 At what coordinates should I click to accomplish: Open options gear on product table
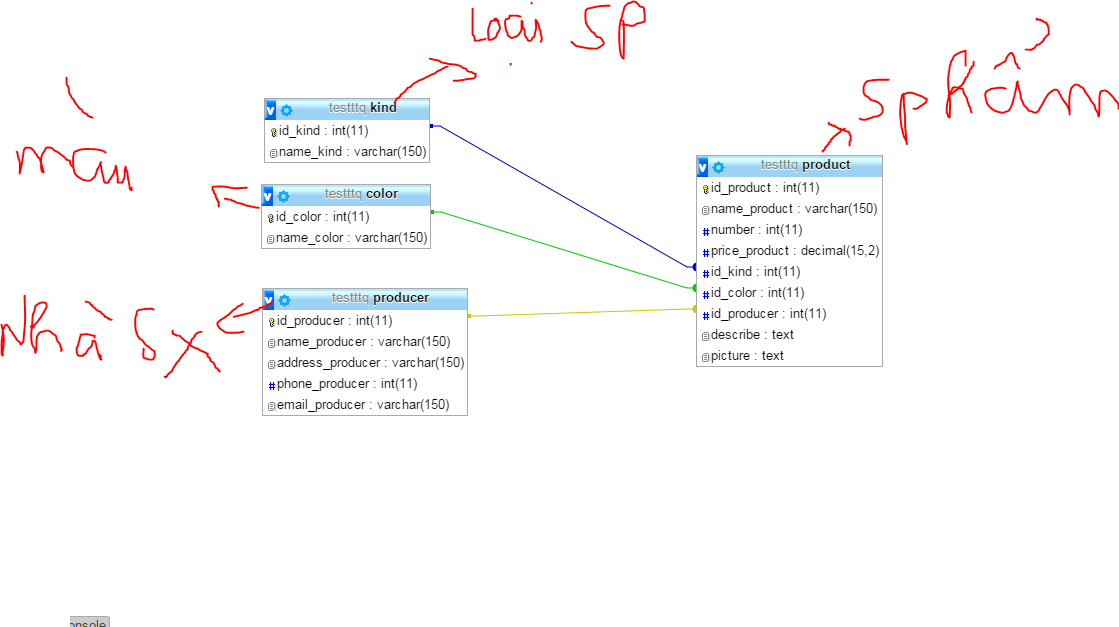coord(718,167)
